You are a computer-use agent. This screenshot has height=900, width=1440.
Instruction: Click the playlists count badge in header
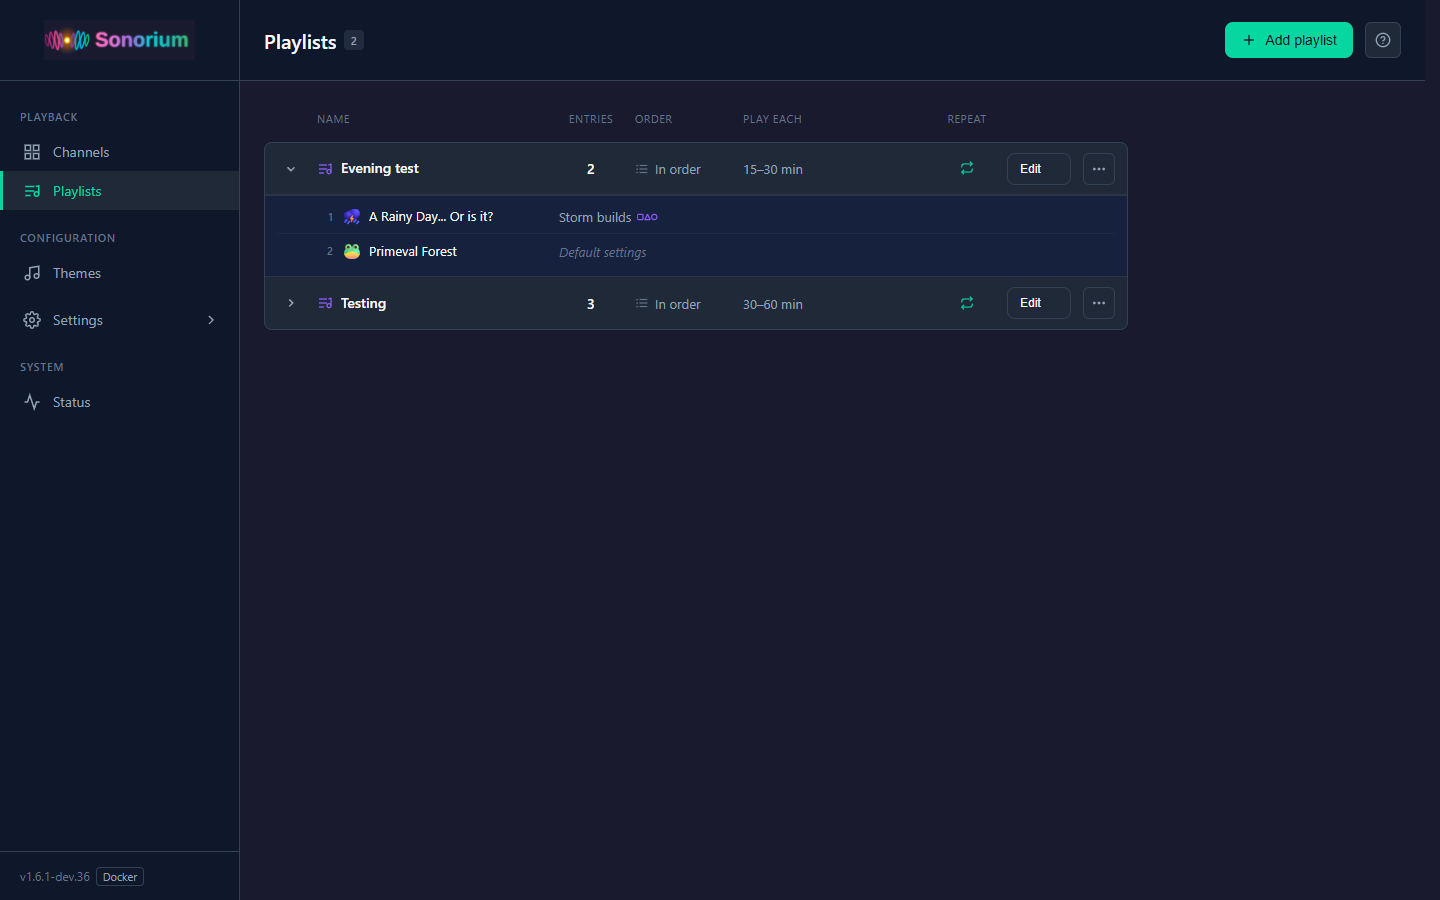click(x=354, y=41)
